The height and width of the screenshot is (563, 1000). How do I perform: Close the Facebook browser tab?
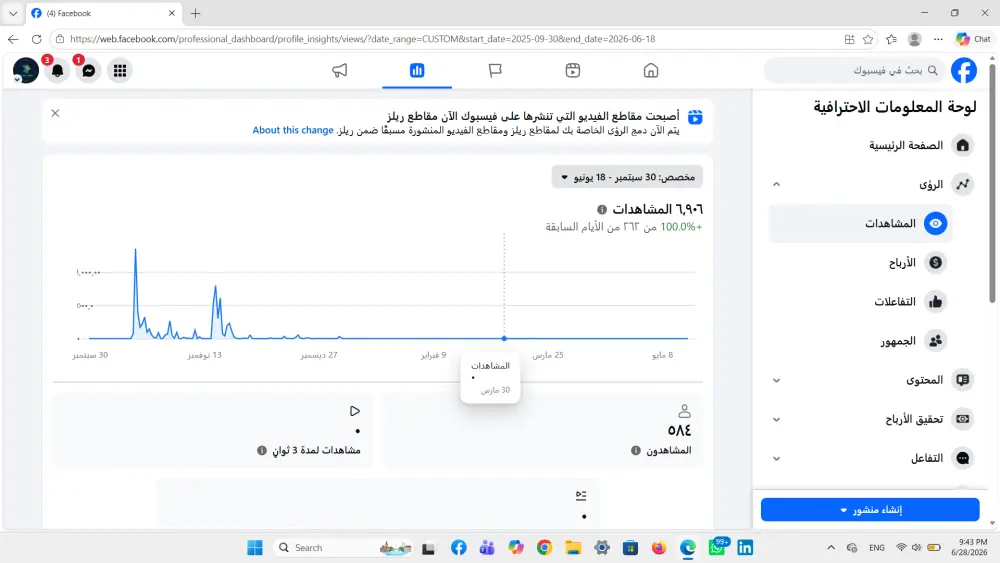coord(172,13)
